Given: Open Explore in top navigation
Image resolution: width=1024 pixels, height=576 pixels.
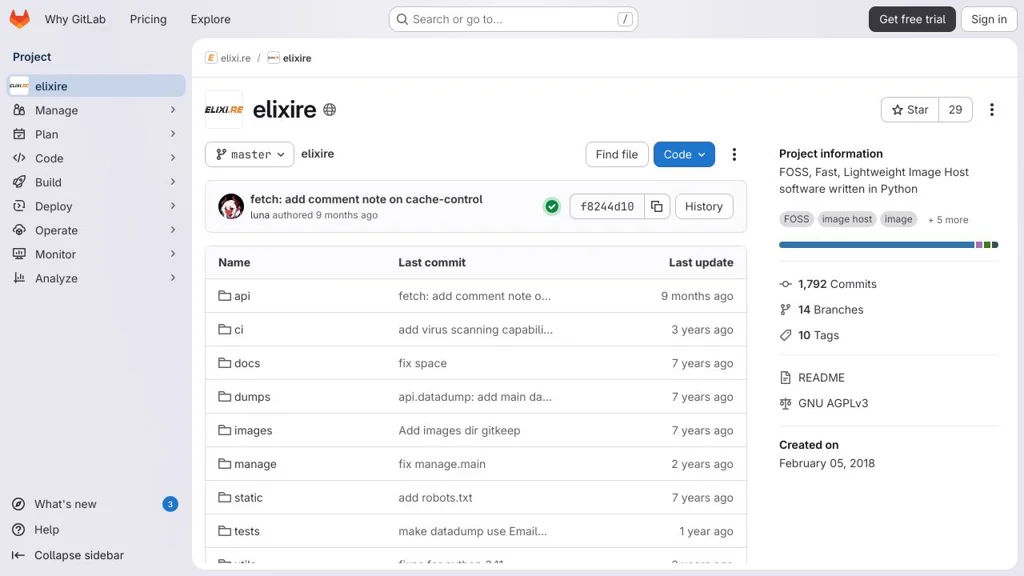Looking at the screenshot, I should point(210,19).
